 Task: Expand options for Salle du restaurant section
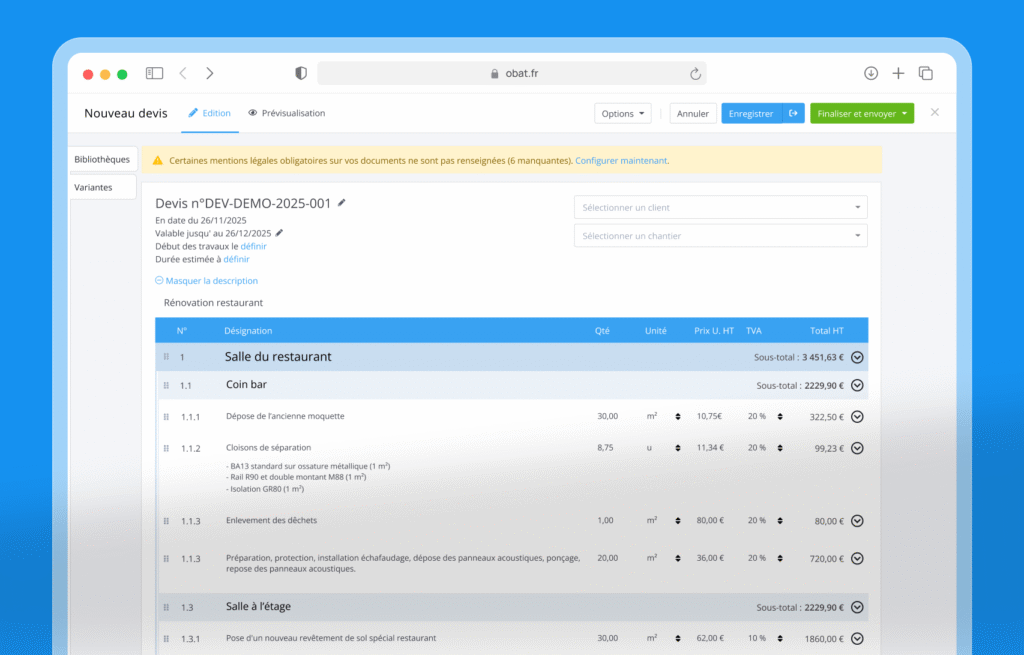pyautogui.click(x=857, y=357)
